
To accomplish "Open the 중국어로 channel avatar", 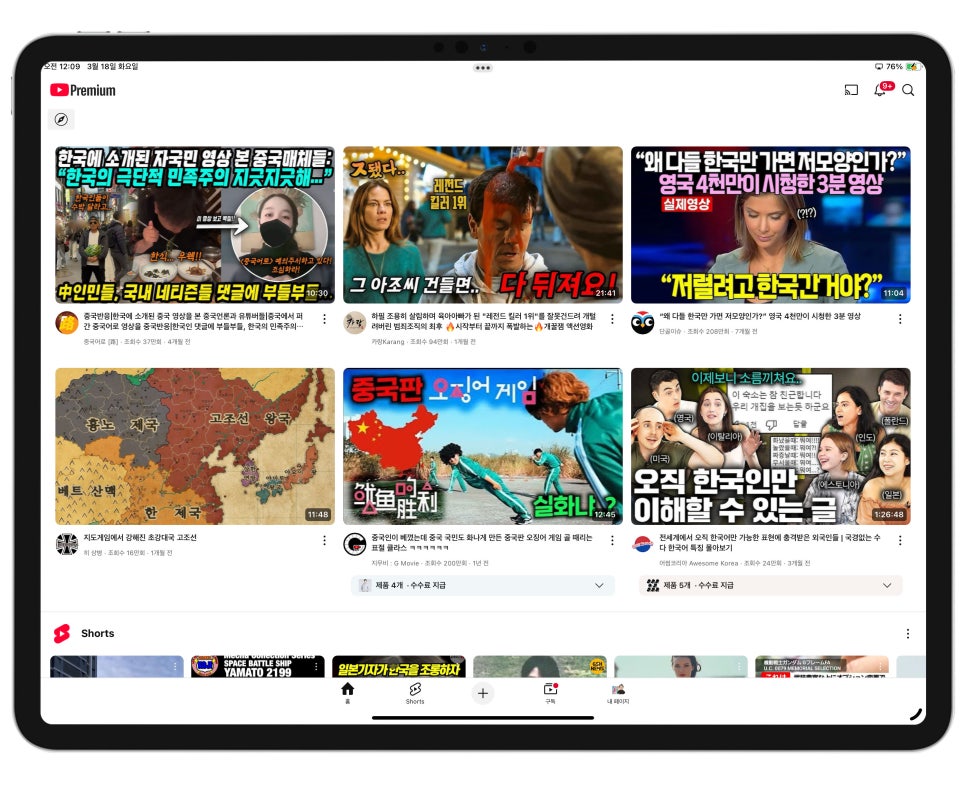I will (67, 322).
